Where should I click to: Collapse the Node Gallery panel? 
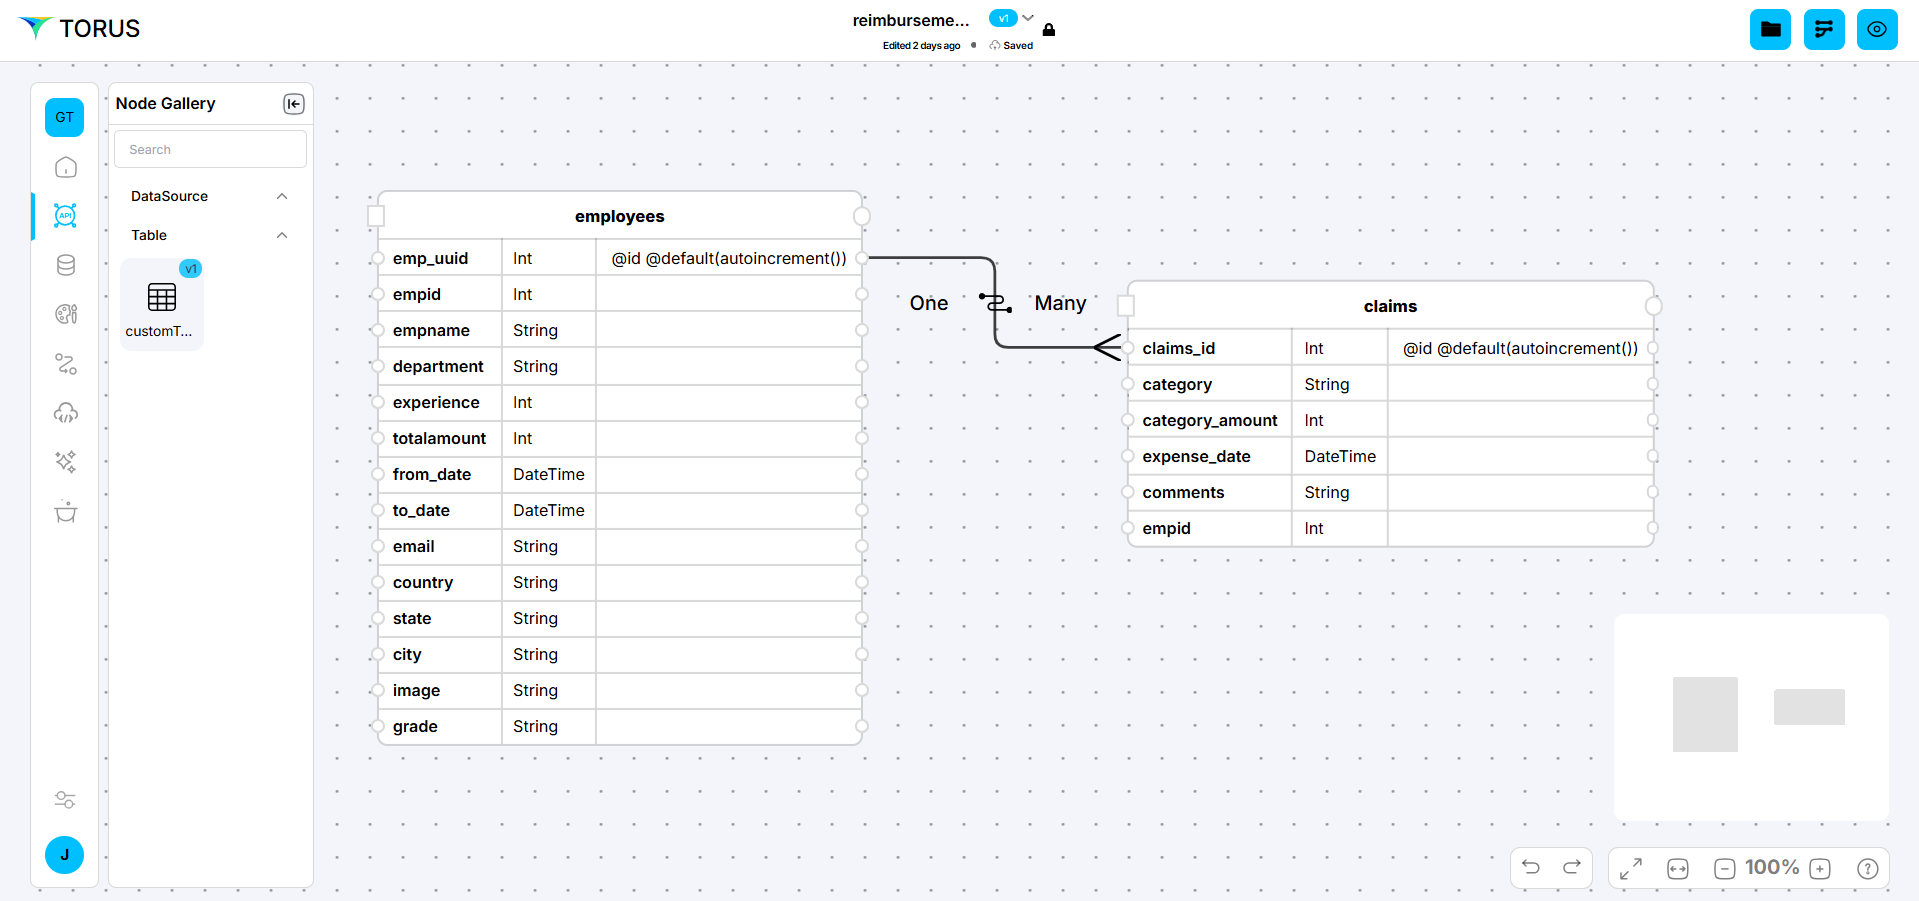pyautogui.click(x=293, y=104)
